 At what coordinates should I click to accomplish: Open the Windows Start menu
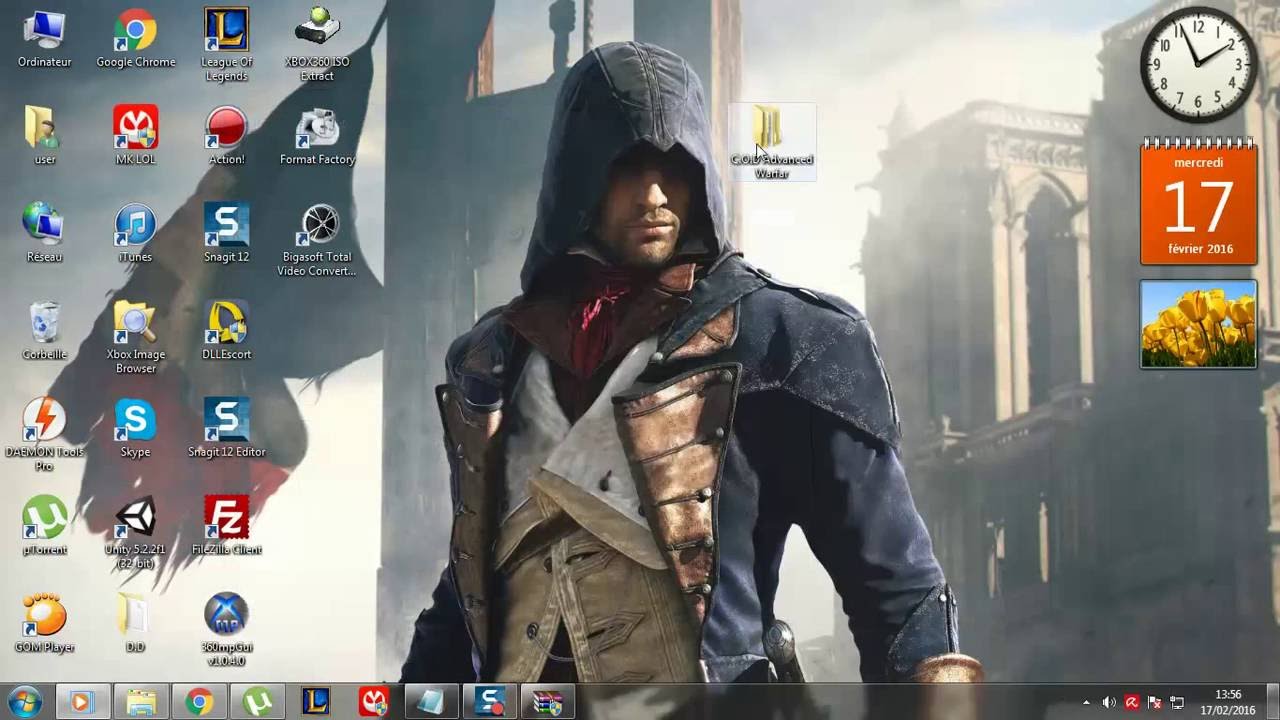[x=24, y=702]
